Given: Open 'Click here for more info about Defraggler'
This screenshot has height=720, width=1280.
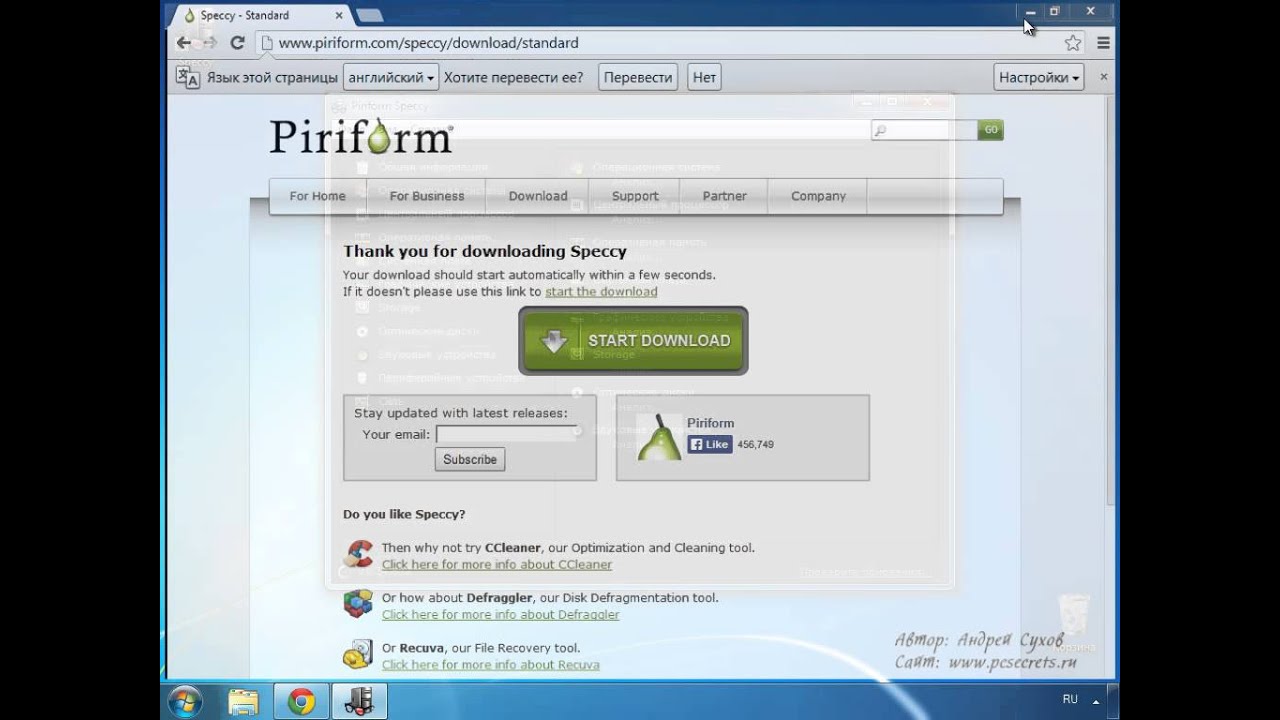Looking at the screenshot, I should [501, 615].
